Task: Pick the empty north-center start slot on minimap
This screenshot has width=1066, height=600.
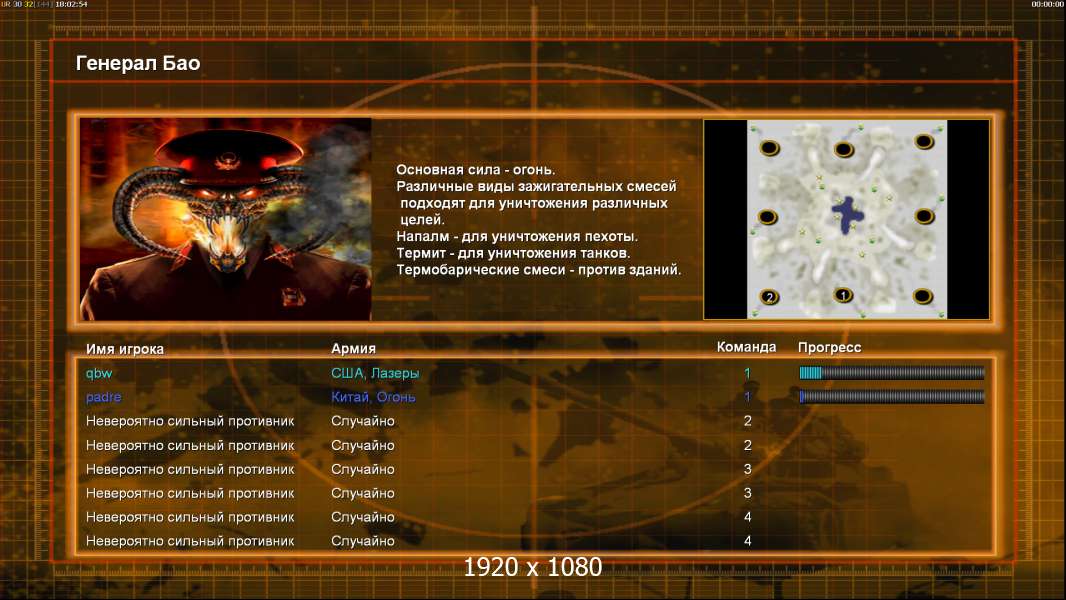Action: (x=844, y=149)
